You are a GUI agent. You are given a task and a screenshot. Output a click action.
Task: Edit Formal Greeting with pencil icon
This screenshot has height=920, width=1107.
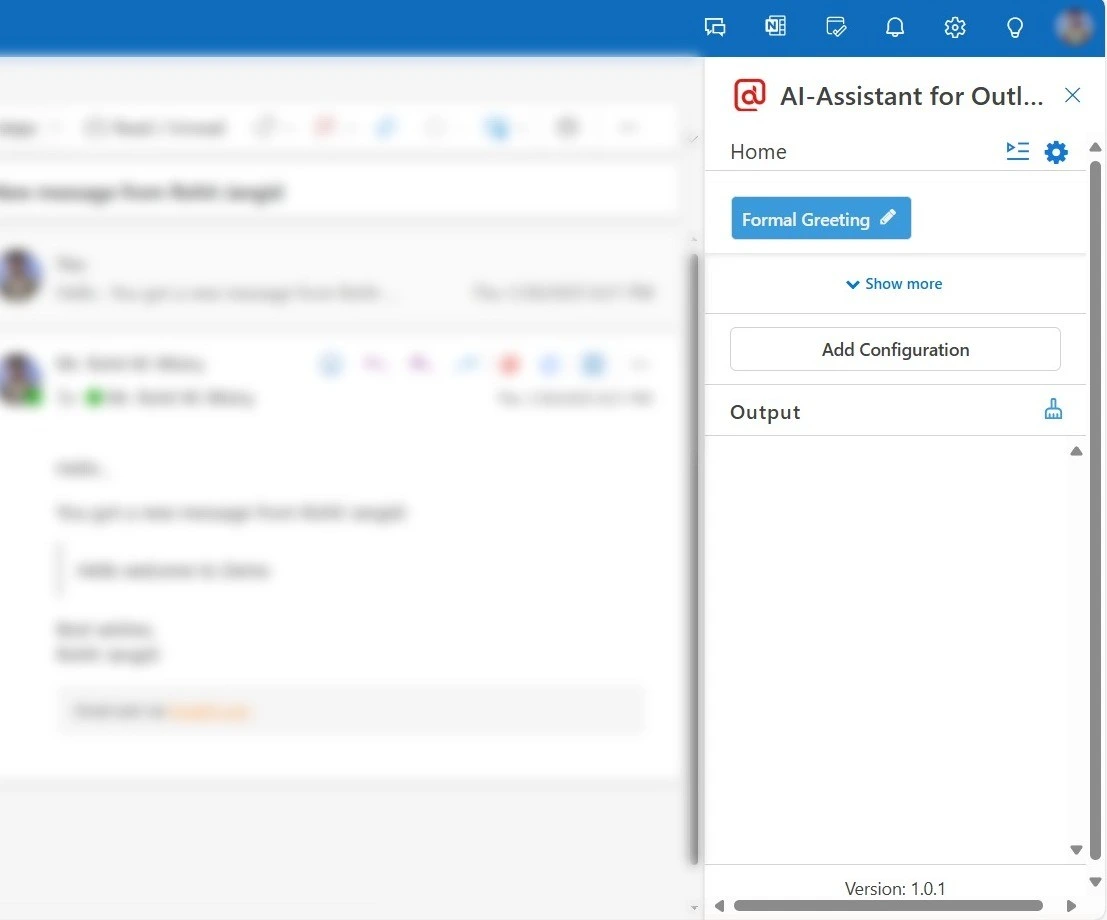[888, 217]
